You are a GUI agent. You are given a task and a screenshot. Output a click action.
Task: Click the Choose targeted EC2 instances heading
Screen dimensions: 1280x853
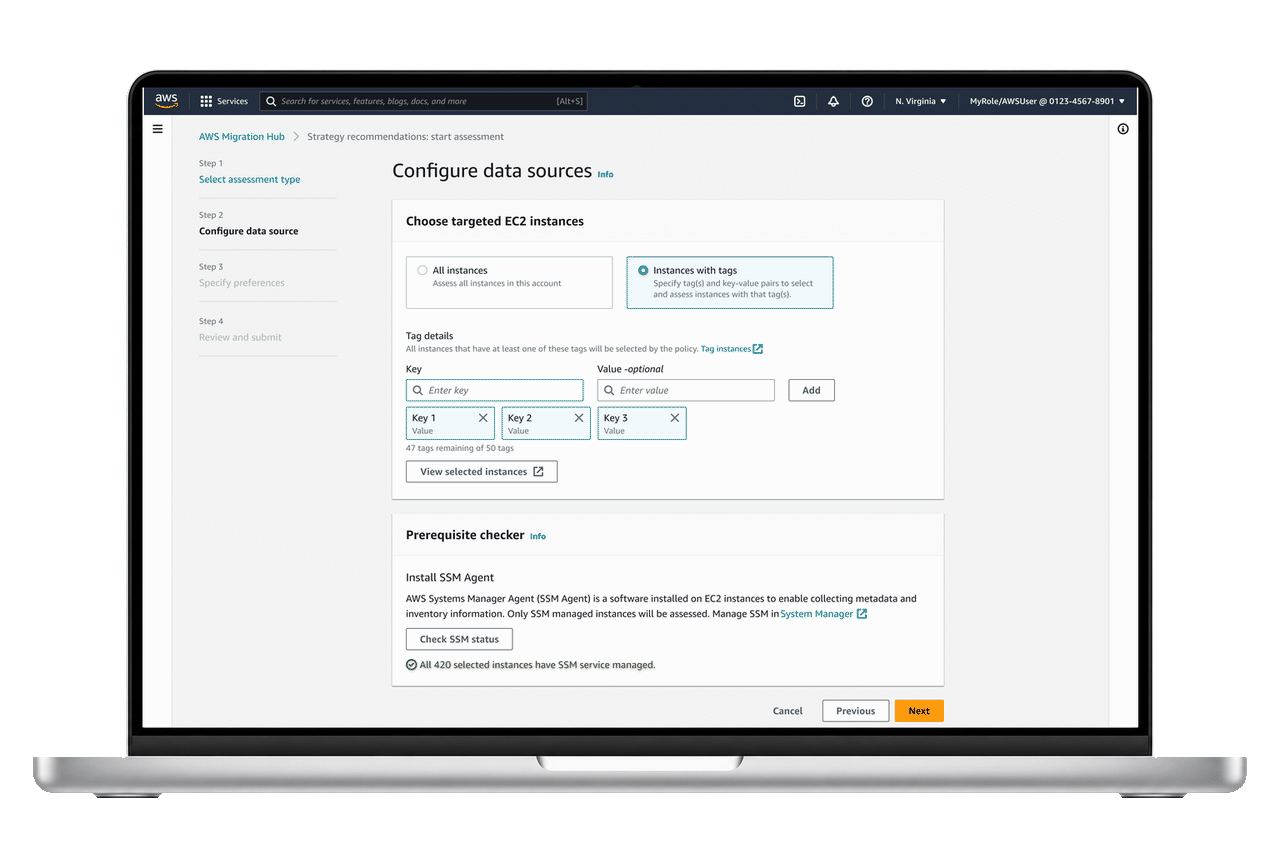[495, 221]
